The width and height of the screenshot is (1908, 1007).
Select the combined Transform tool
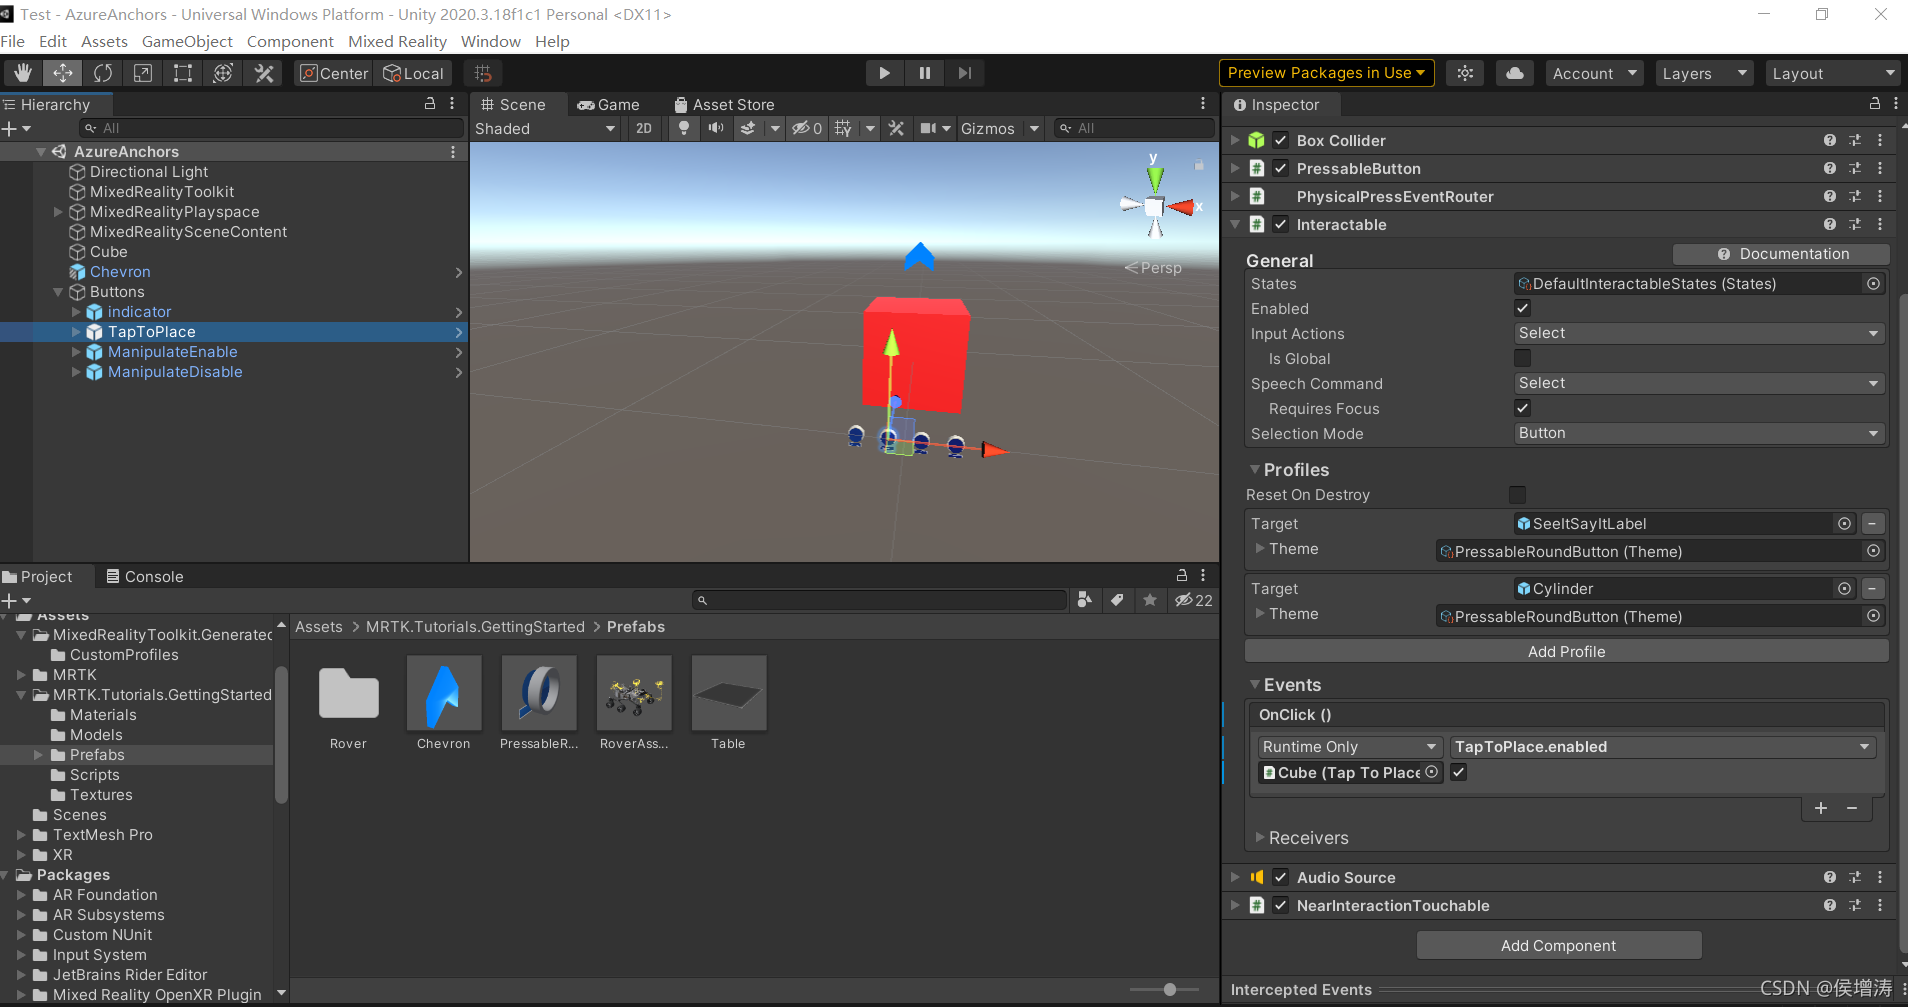pyautogui.click(x=223, y=73)
